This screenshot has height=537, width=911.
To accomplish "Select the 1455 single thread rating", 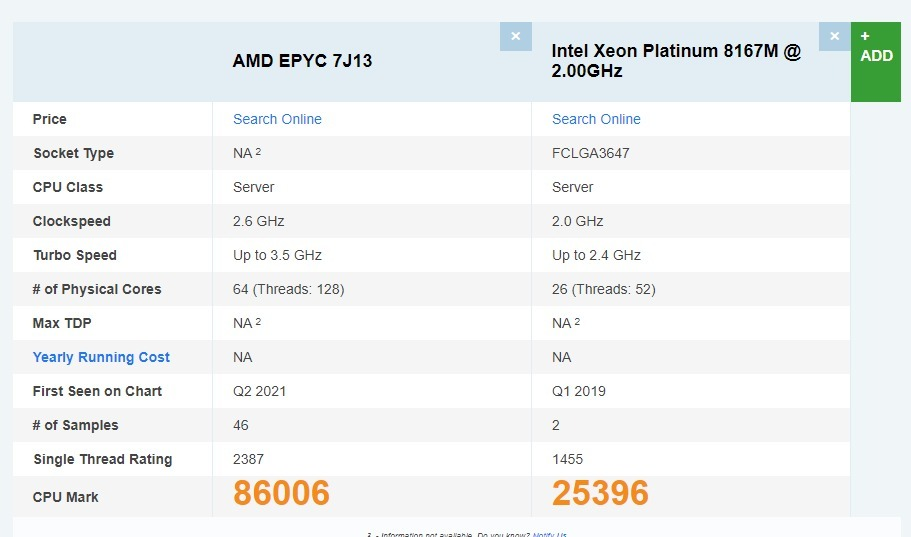I will tap(567, 459).
